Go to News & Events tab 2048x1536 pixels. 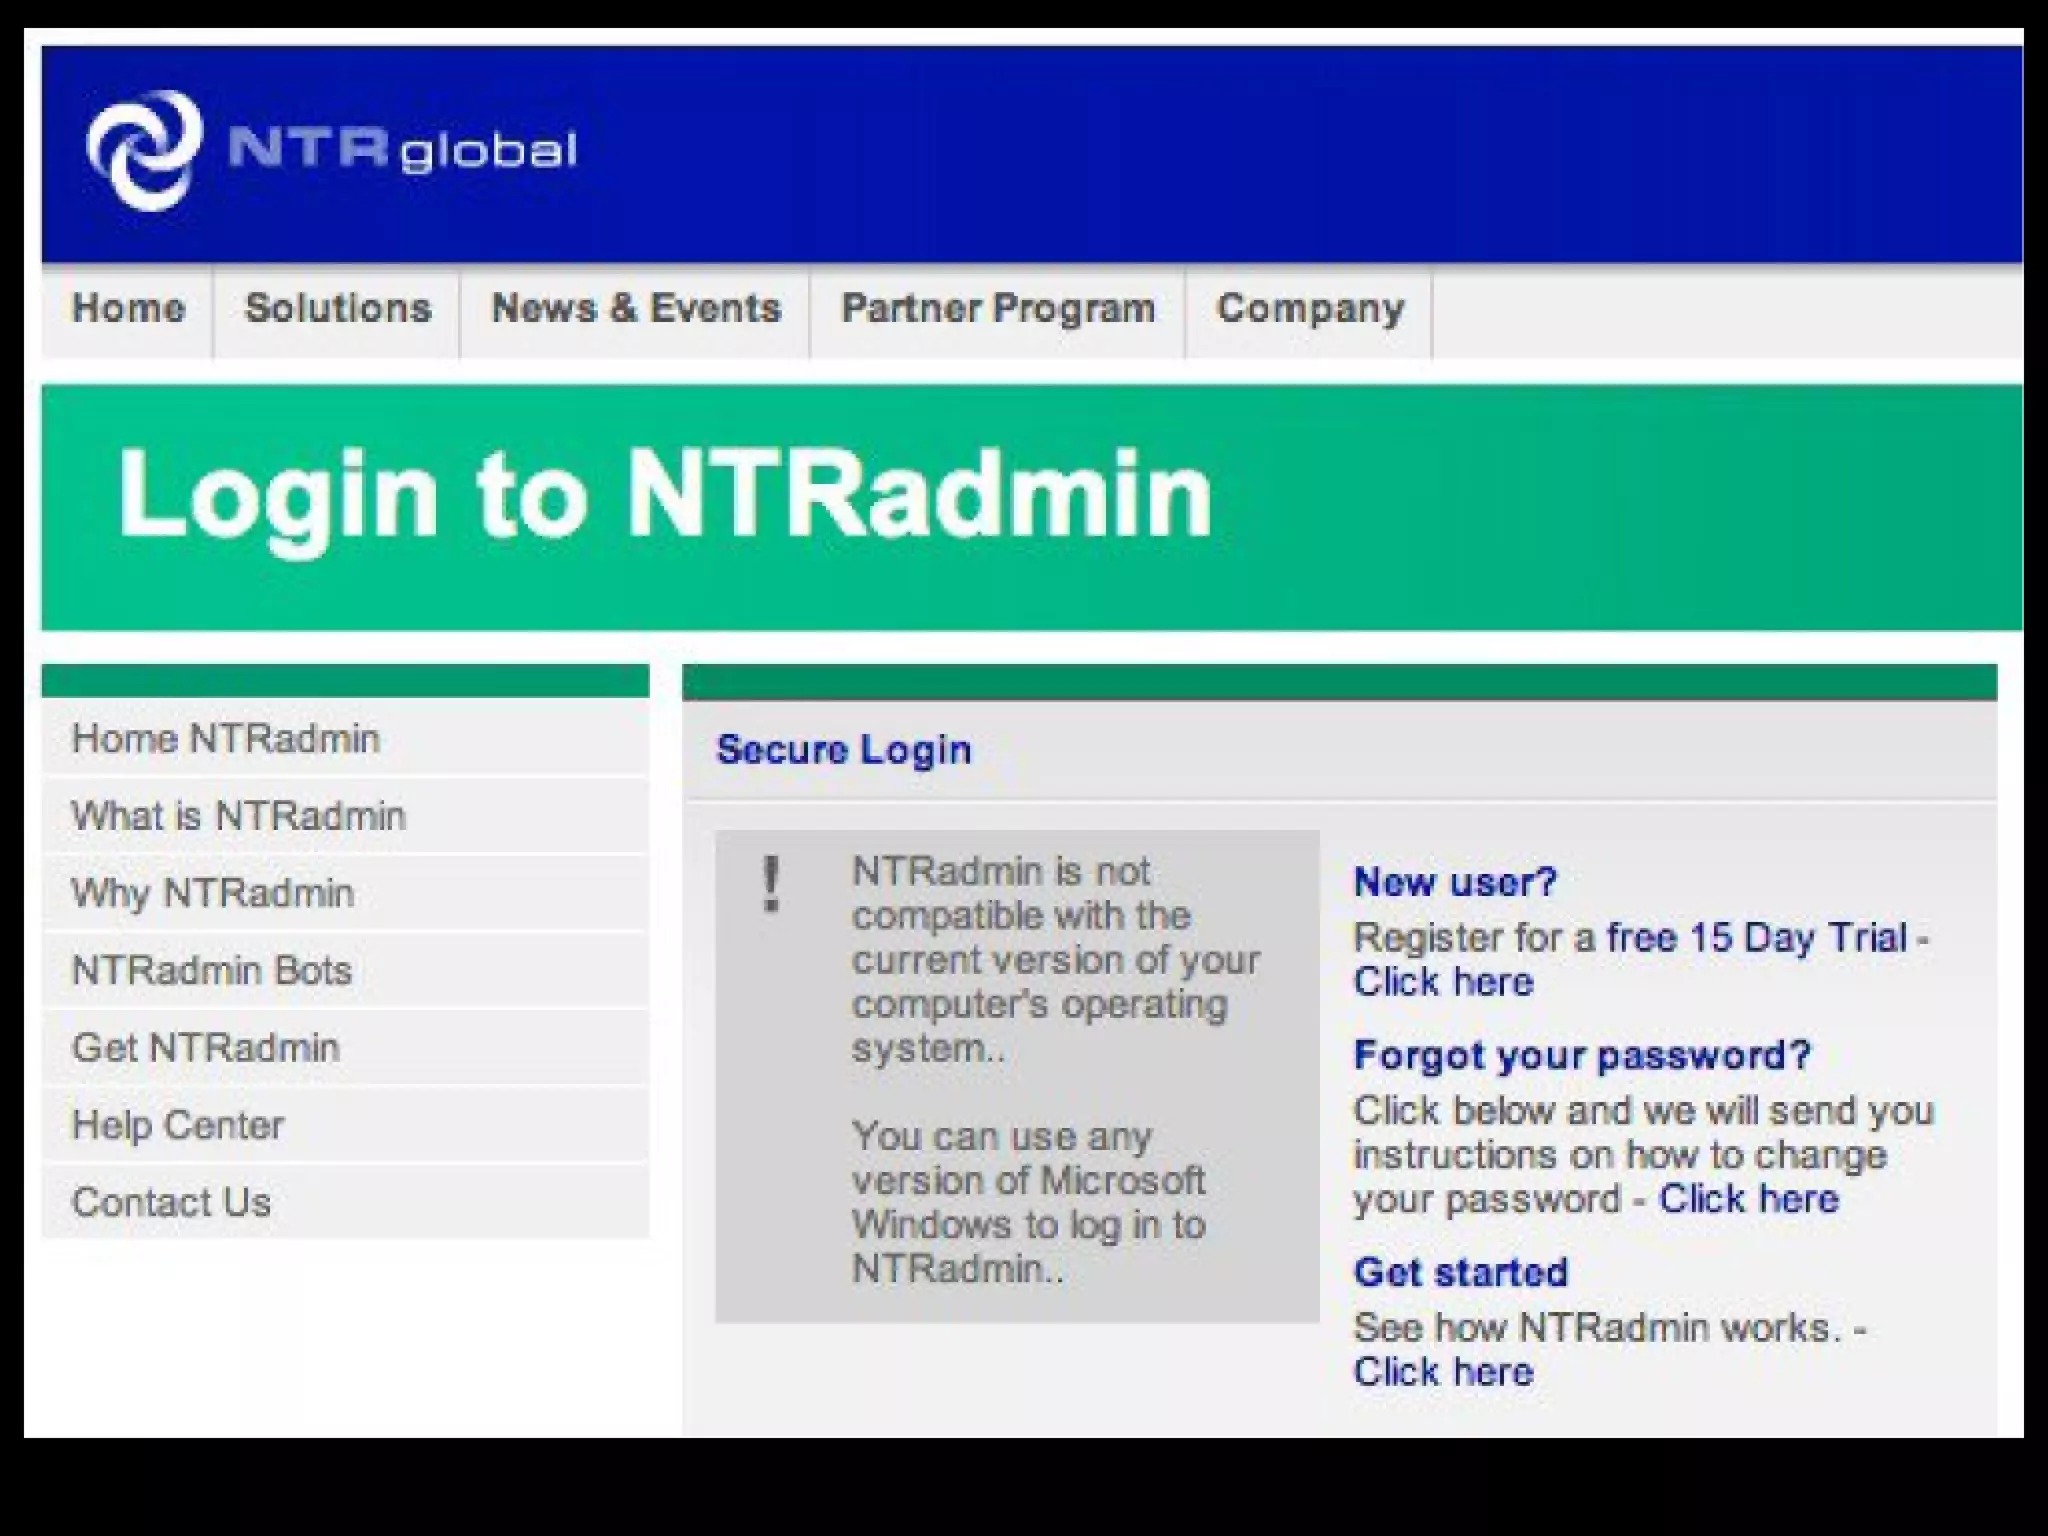pyautogui.click(x=636, y=309)
